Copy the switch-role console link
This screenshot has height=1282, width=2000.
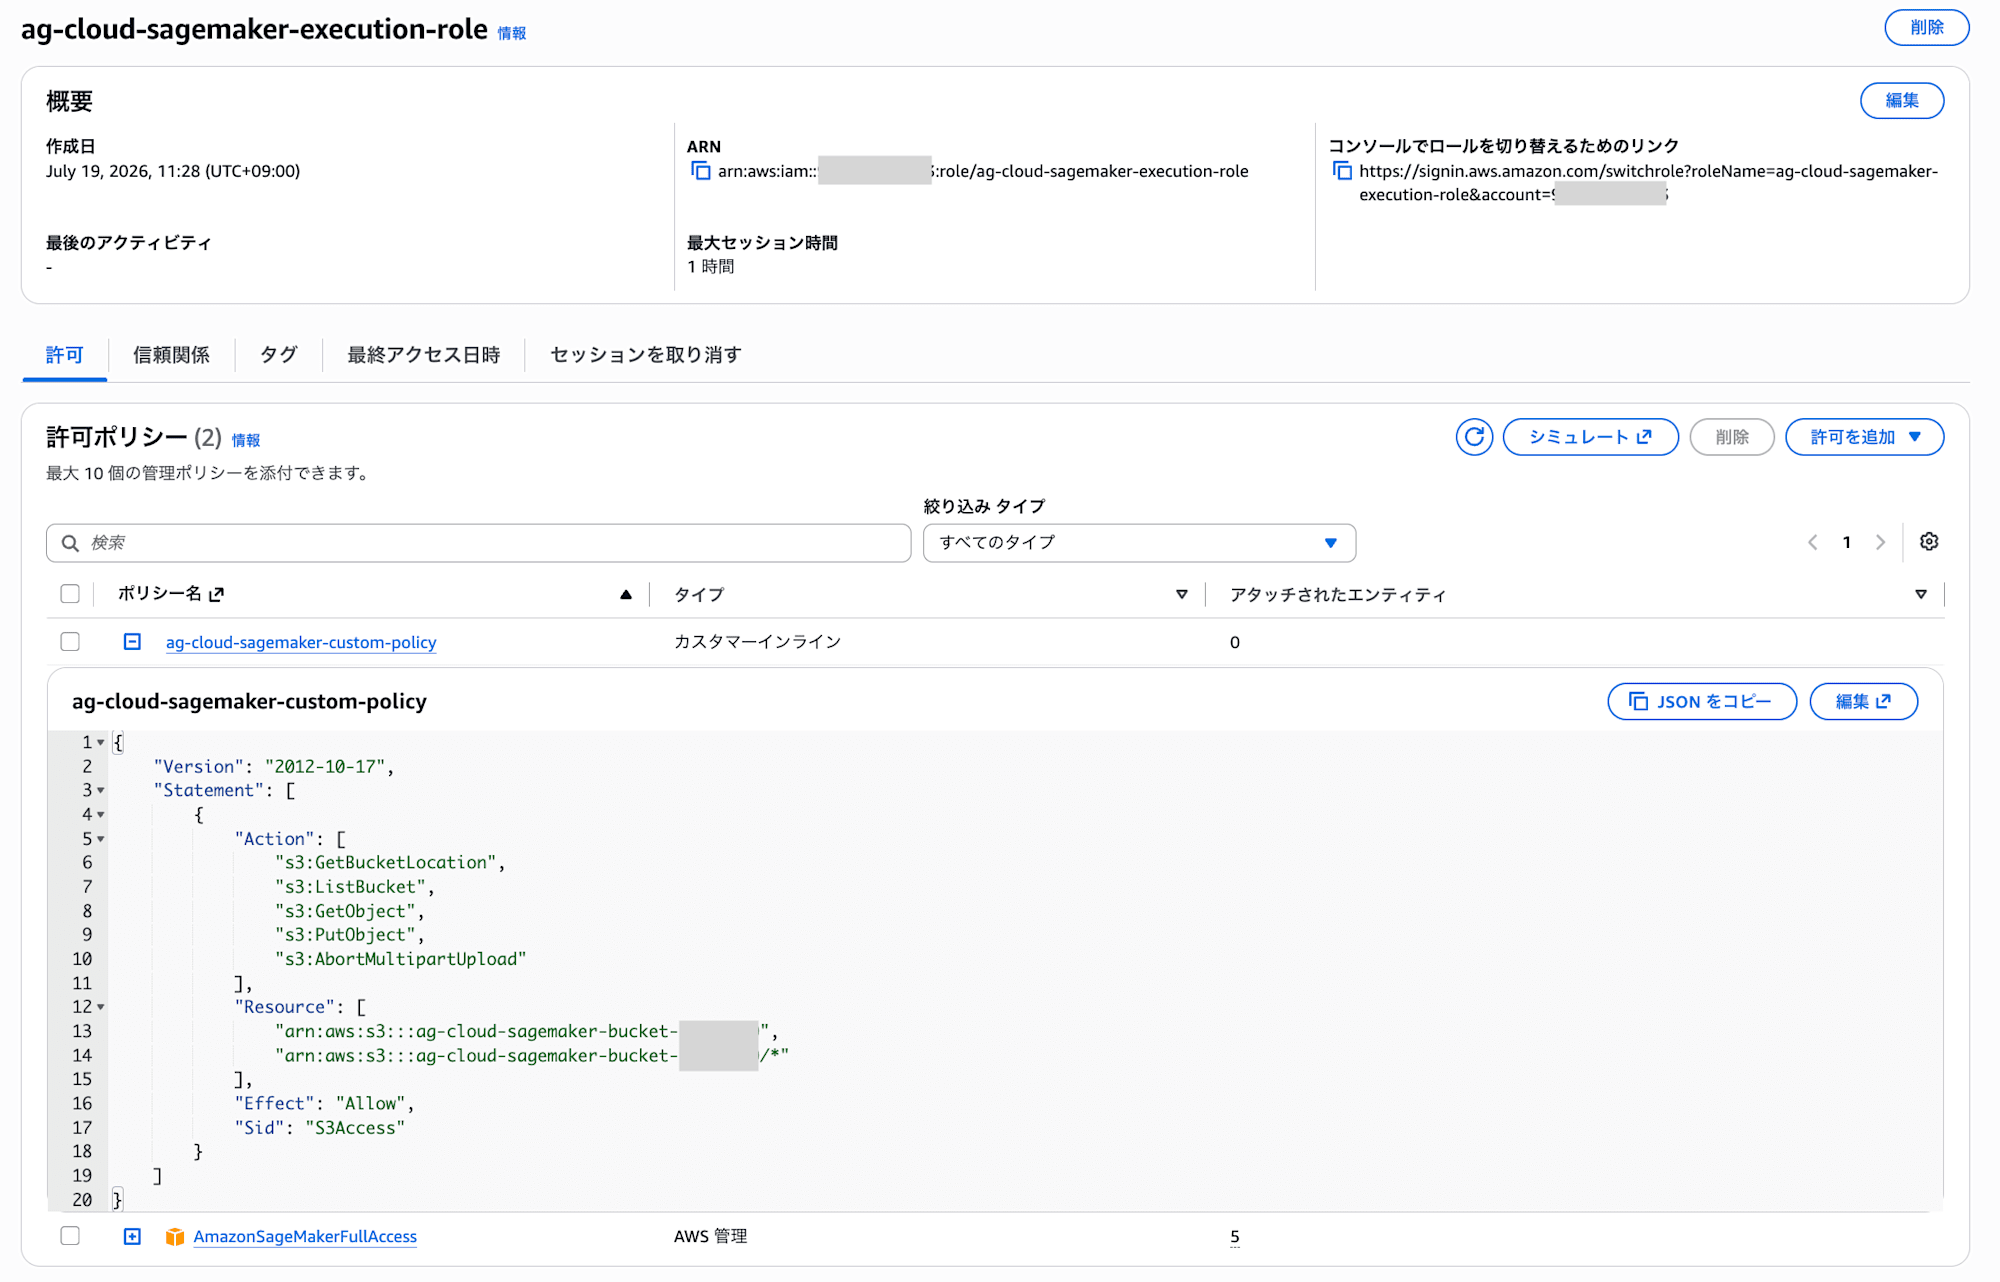[x=1342, y=171]
